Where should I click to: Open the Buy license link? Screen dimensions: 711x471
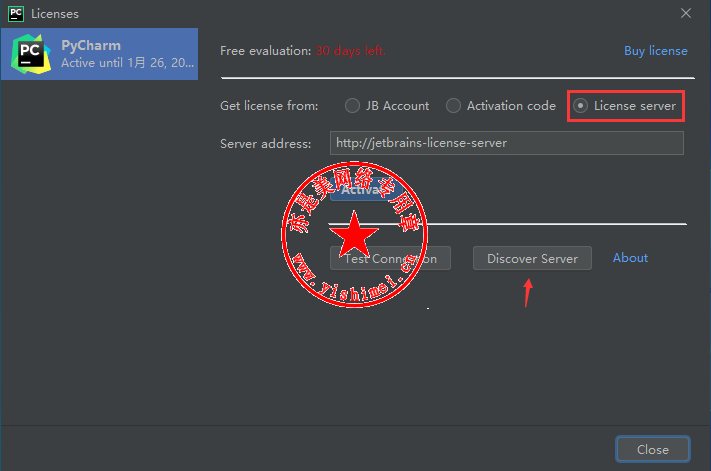tap(655, 51)
